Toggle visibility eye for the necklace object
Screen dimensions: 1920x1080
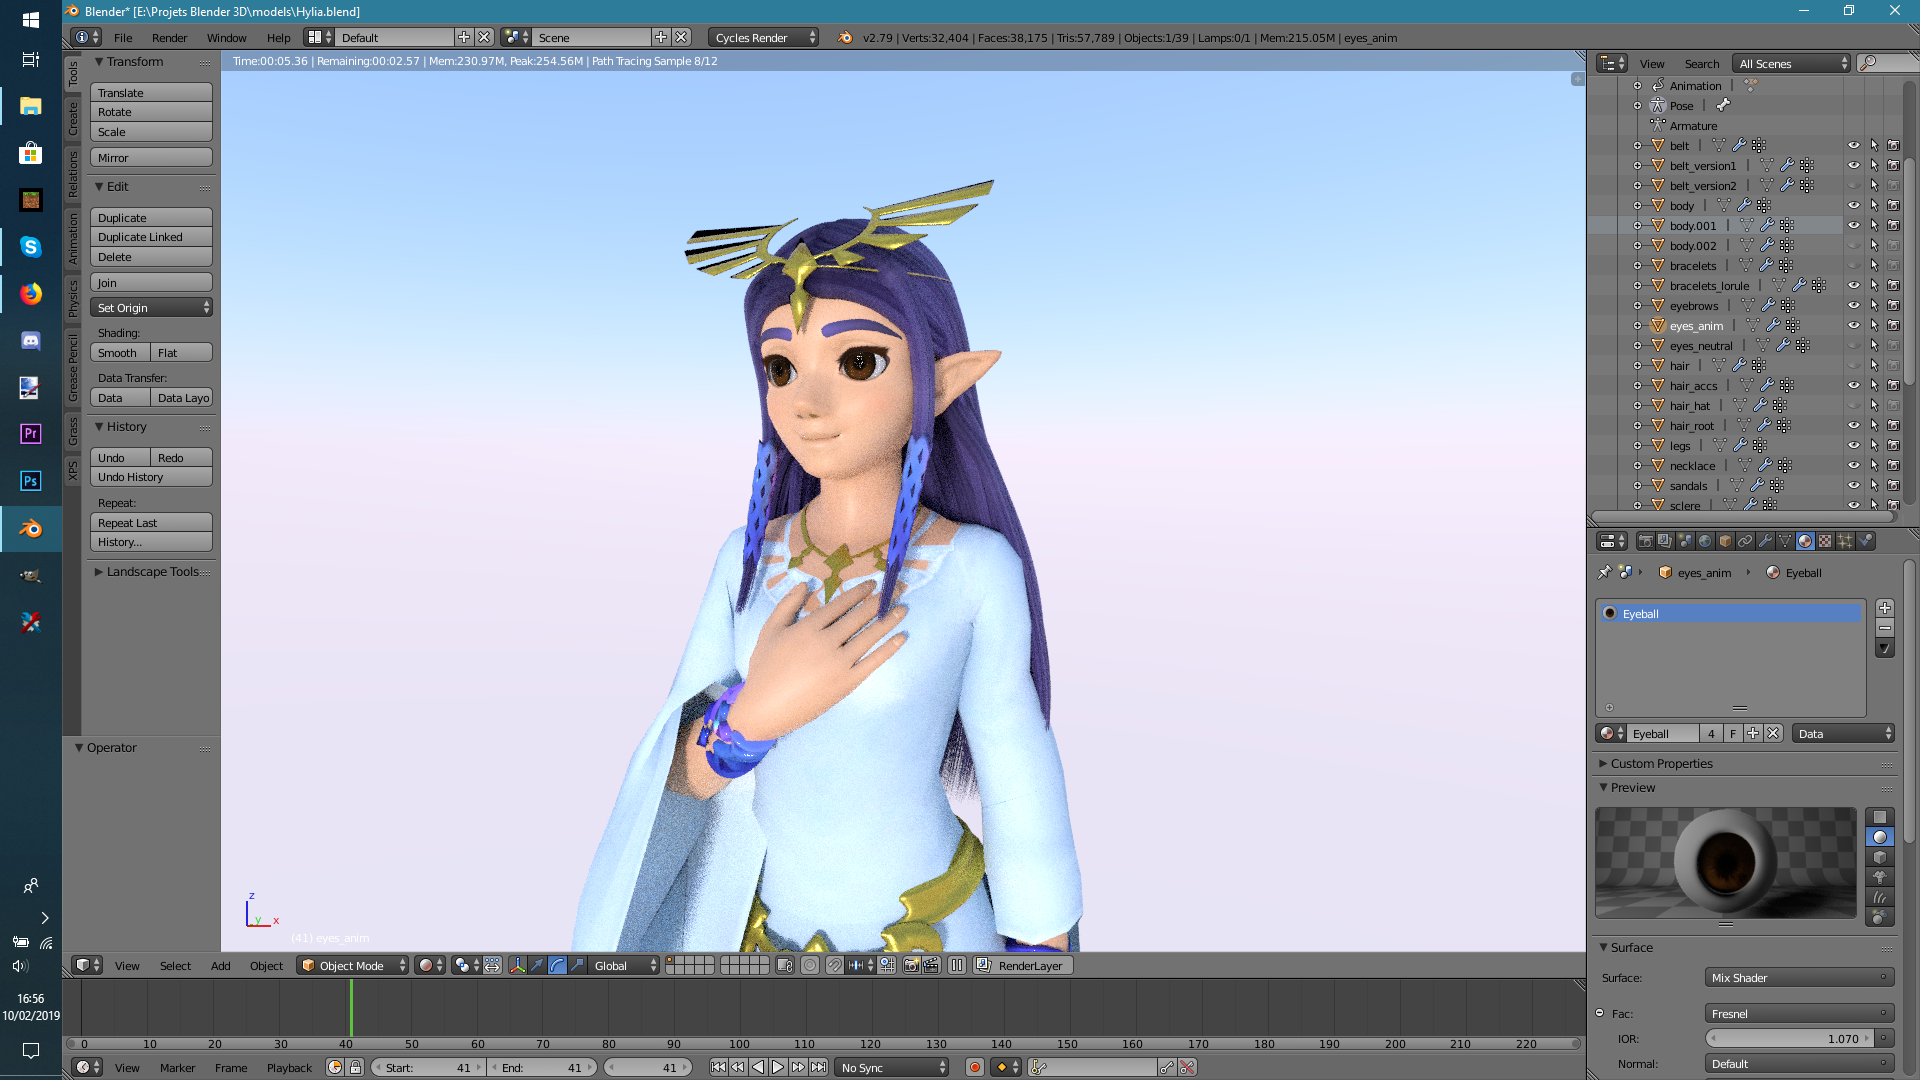click(1853, 465)
